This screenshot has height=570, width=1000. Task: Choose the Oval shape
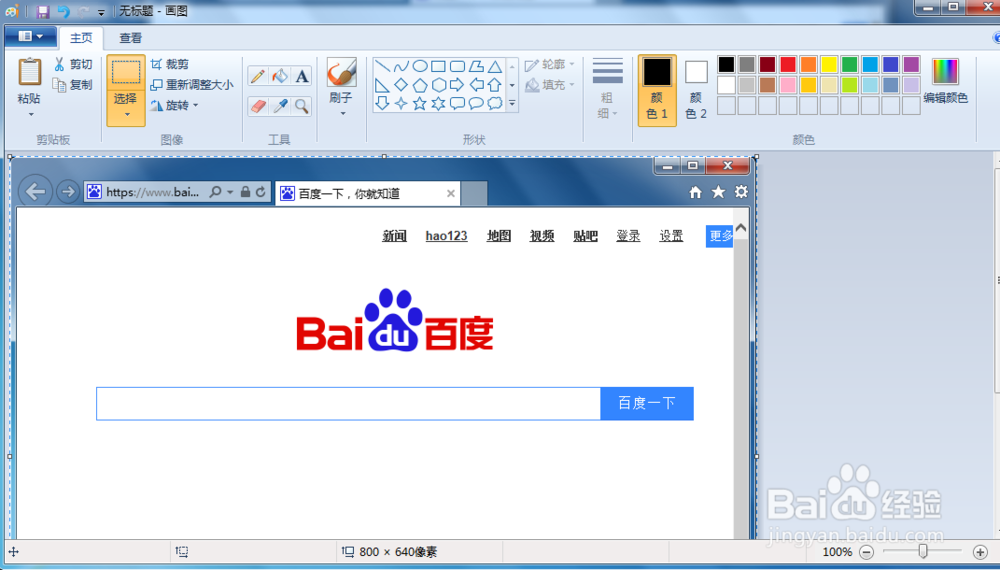420,66
